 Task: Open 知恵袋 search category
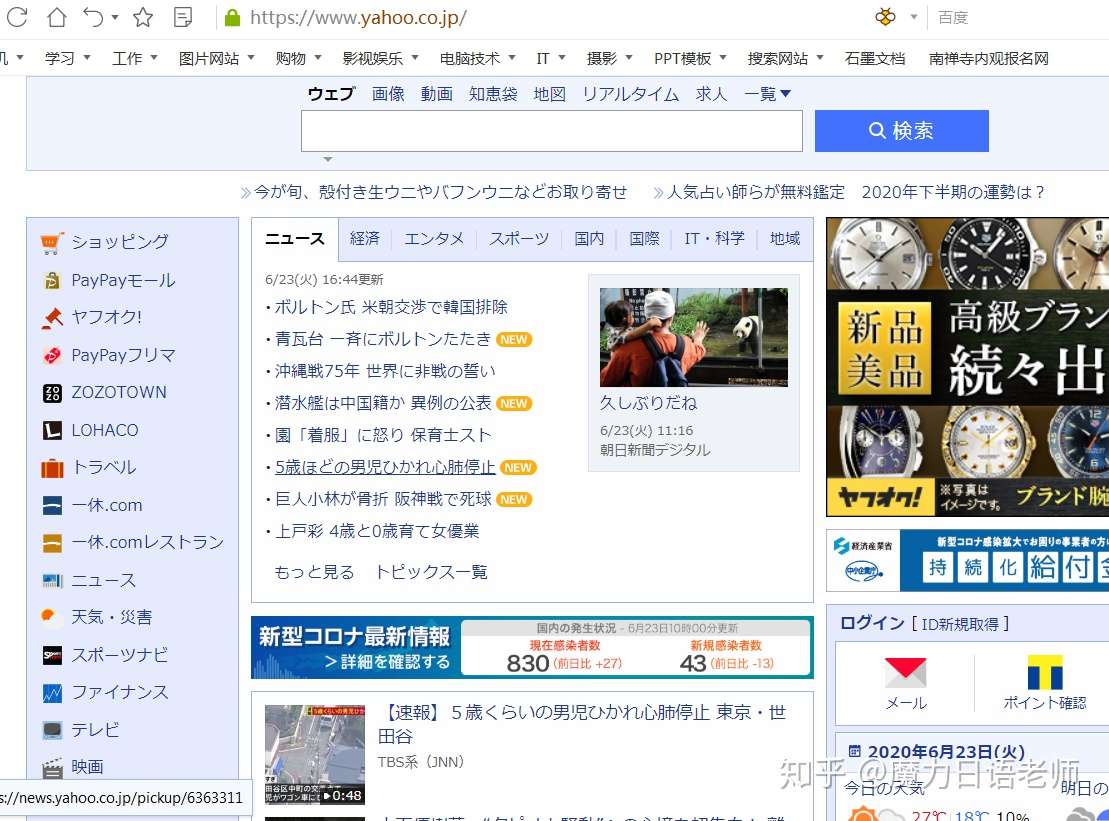coord(493,94)
